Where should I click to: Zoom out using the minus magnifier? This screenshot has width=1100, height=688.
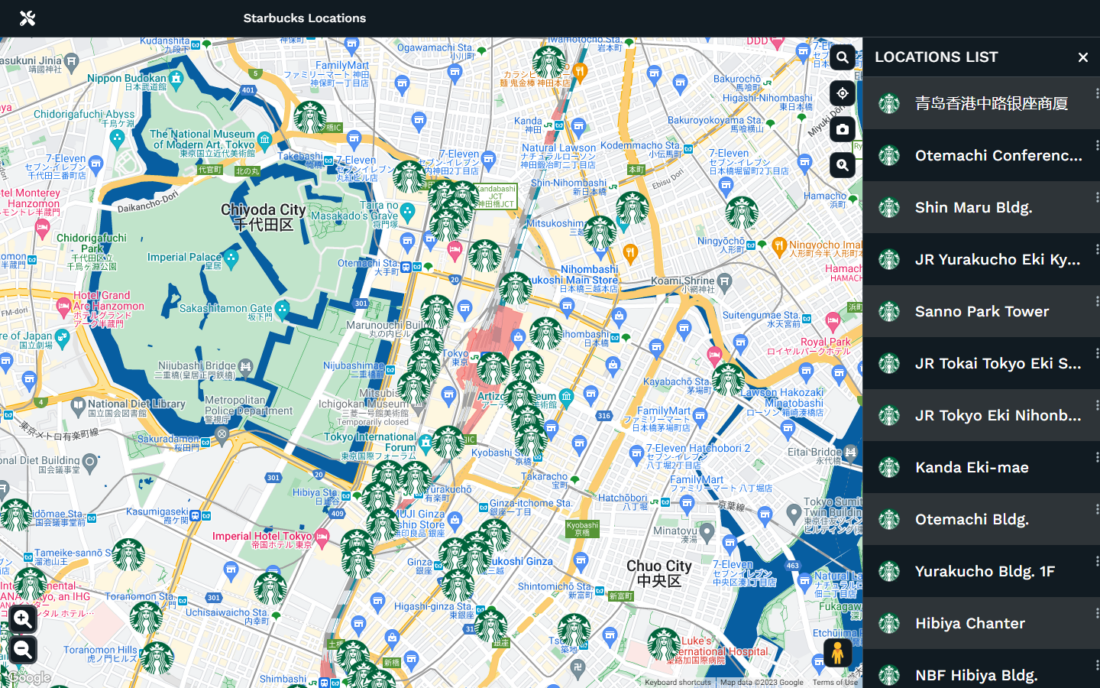pos(22,650)
